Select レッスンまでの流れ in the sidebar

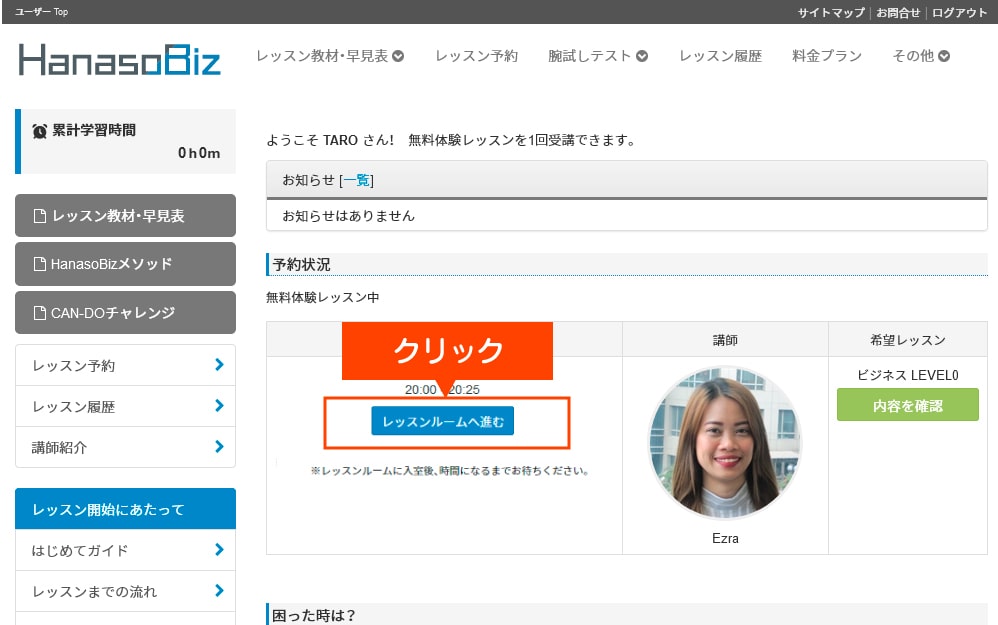tap(125, 591)
